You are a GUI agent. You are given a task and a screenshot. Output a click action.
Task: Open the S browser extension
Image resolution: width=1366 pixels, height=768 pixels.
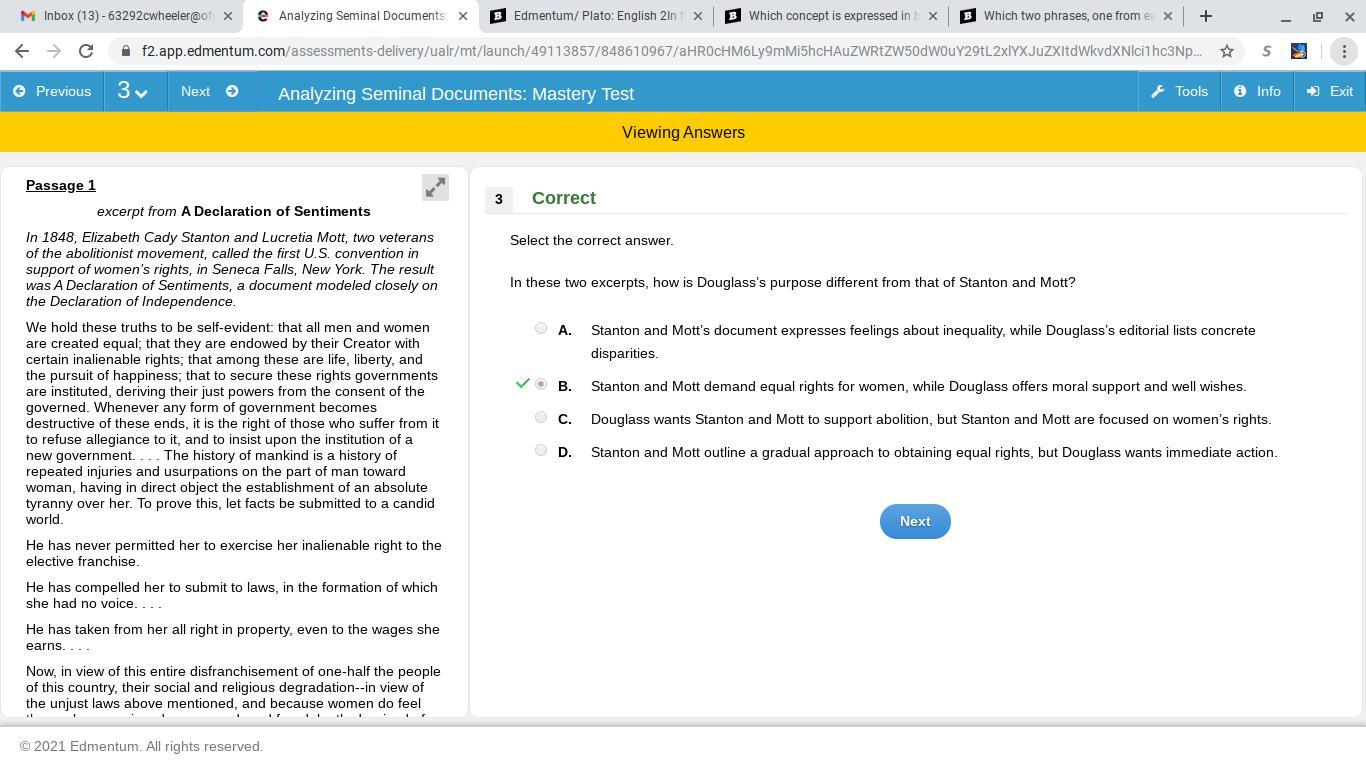1267,51
